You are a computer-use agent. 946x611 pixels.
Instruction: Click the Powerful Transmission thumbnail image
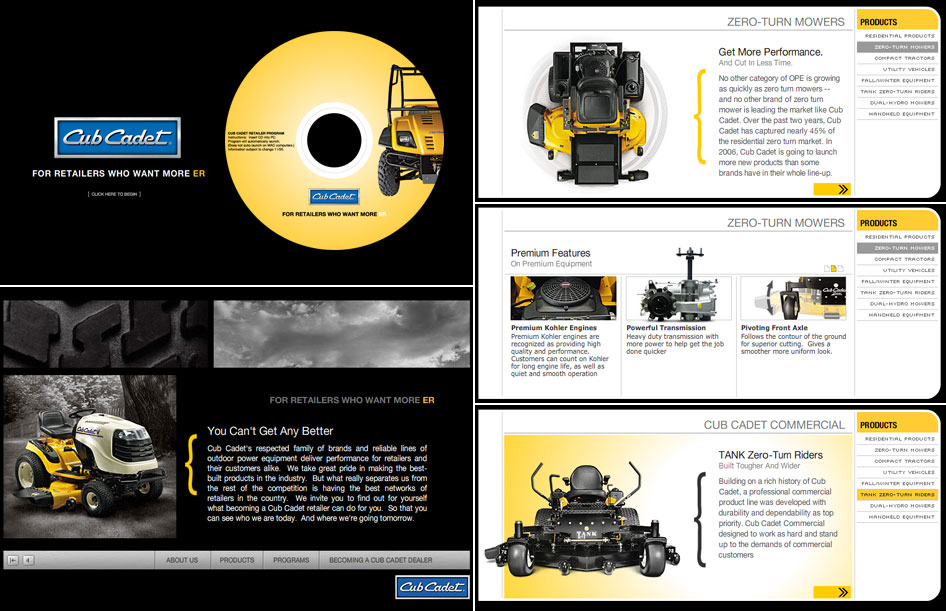coord(678,298)
